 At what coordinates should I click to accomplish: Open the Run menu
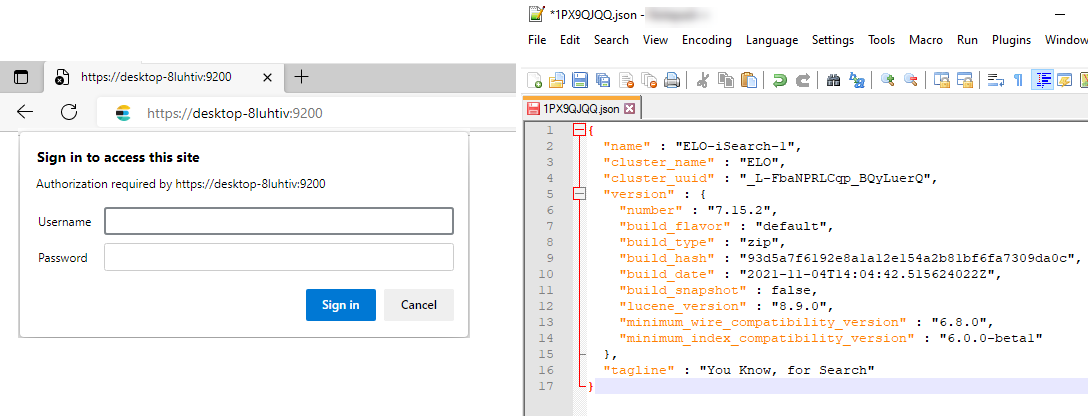coord(967,40)
